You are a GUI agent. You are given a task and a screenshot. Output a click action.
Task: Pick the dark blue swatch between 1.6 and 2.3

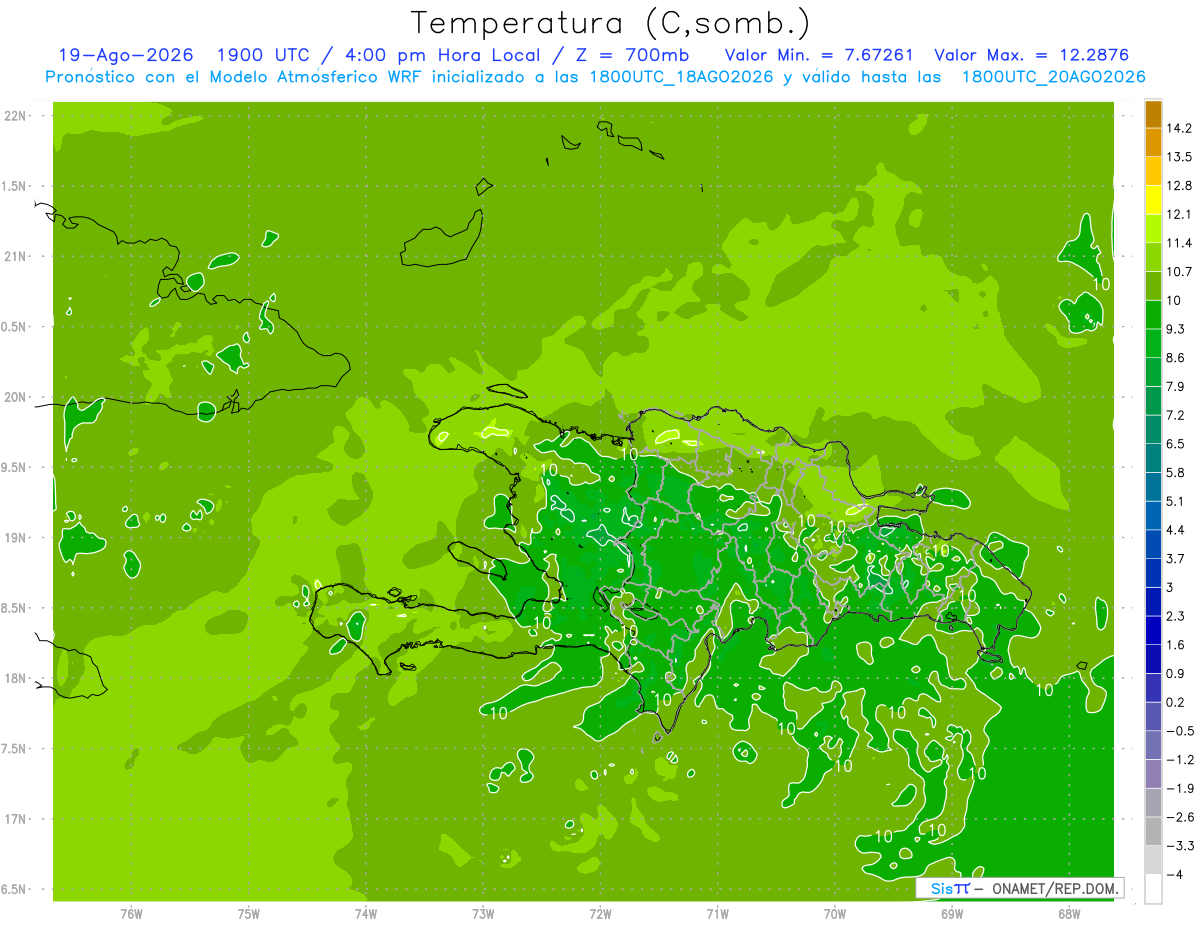pyautogui.click(x=1153, y=630)
